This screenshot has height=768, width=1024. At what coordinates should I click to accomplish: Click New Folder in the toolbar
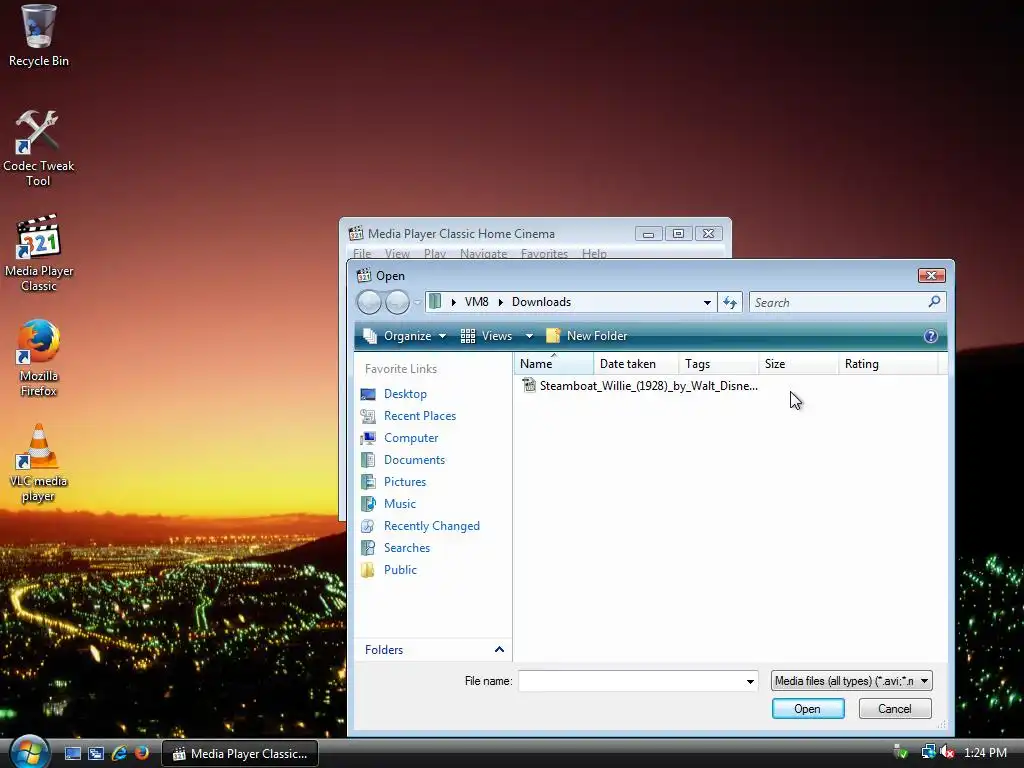[586, 336]
